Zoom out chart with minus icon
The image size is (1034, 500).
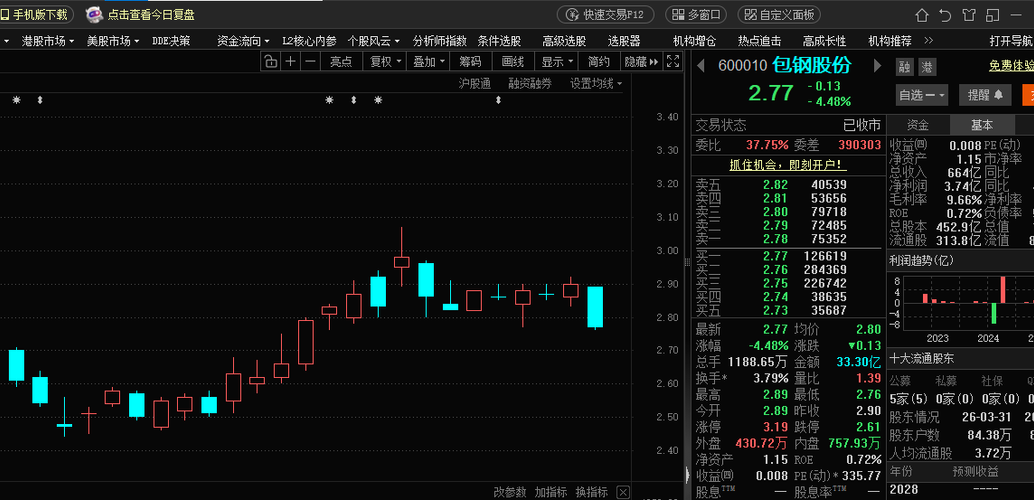(311, 62)
